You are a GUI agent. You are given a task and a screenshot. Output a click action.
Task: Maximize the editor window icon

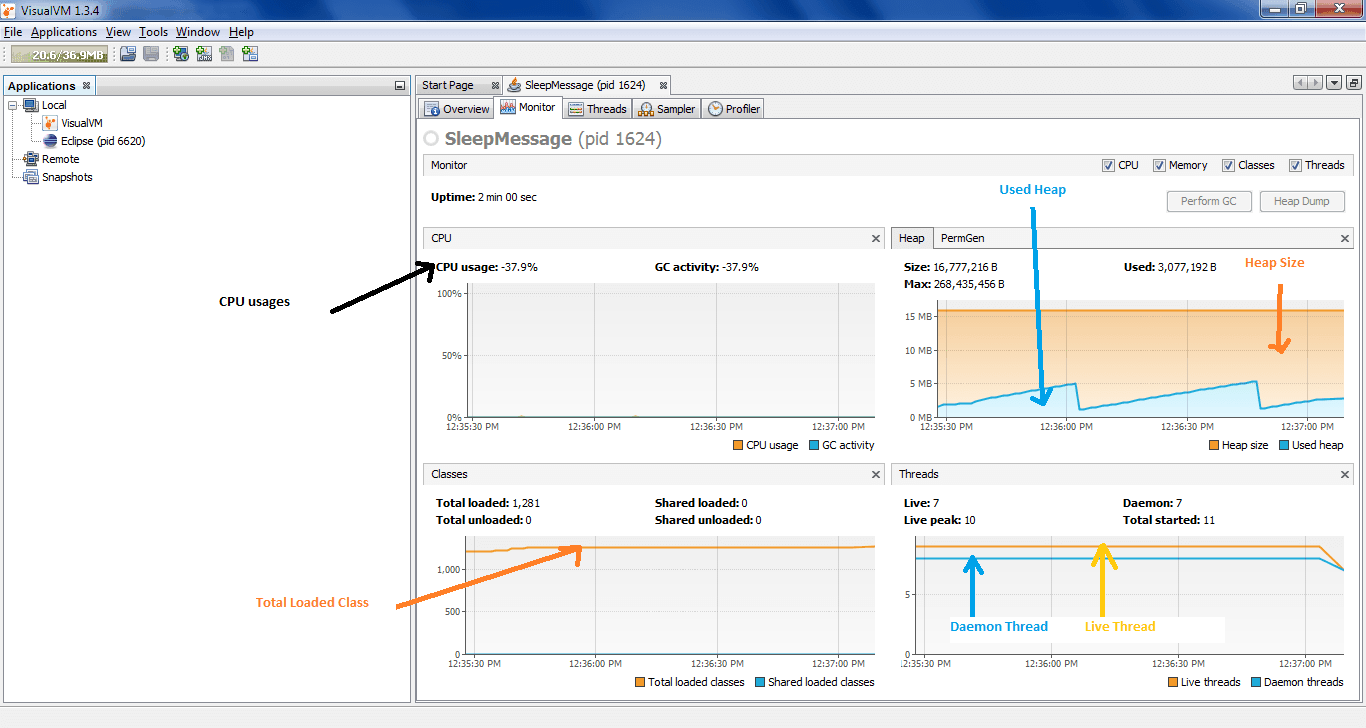click(x=1353, y=83)
